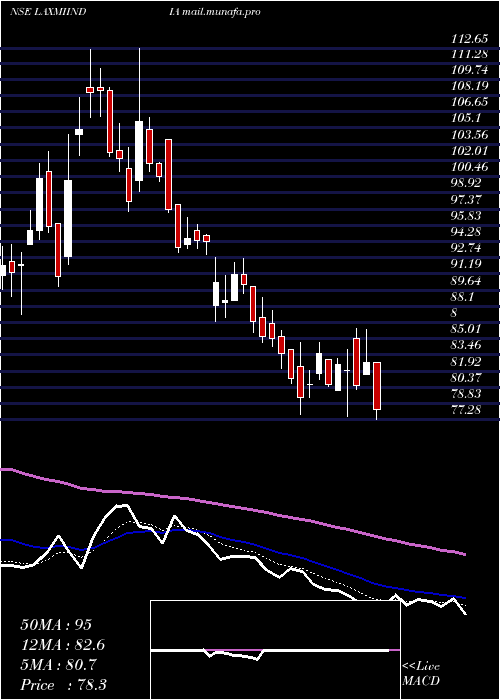Click the 5MA : 80.7 readout
This screenshot has width=500, height=700.
(x=60, y=665)
